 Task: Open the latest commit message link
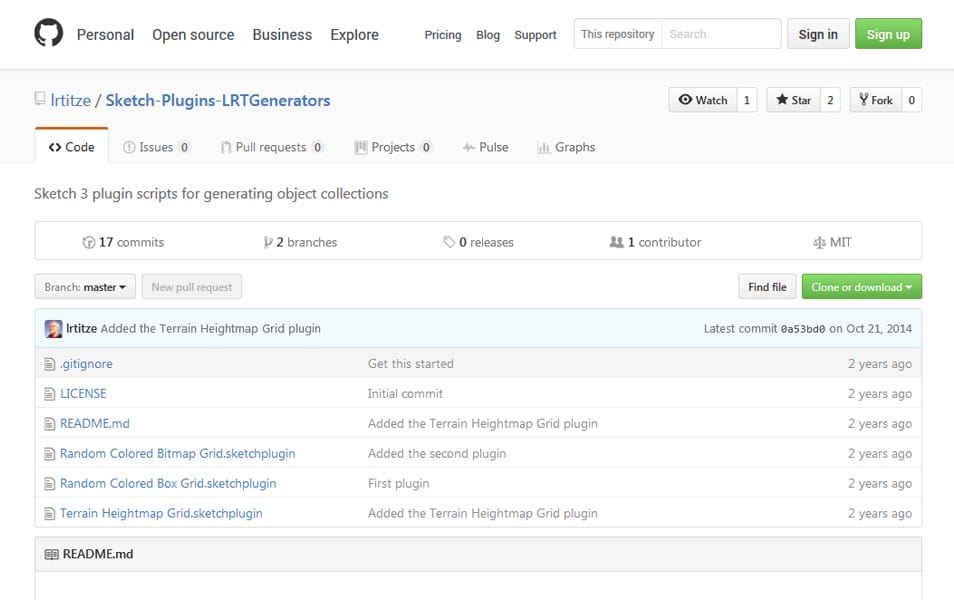click(x=211, y=329)
